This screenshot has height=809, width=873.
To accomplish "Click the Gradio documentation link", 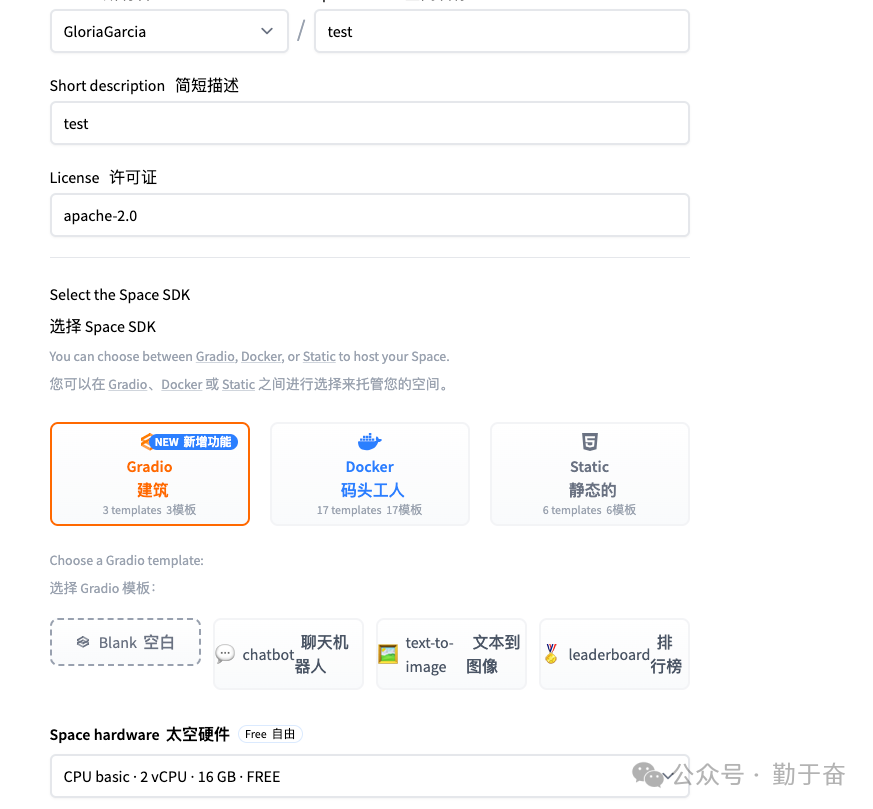I will [215, 356].
